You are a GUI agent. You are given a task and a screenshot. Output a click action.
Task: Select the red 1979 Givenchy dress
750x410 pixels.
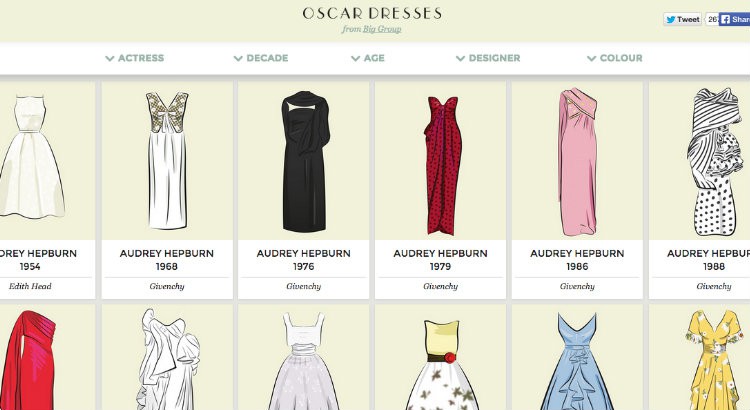pyautogui.click(x=442, y=166)
